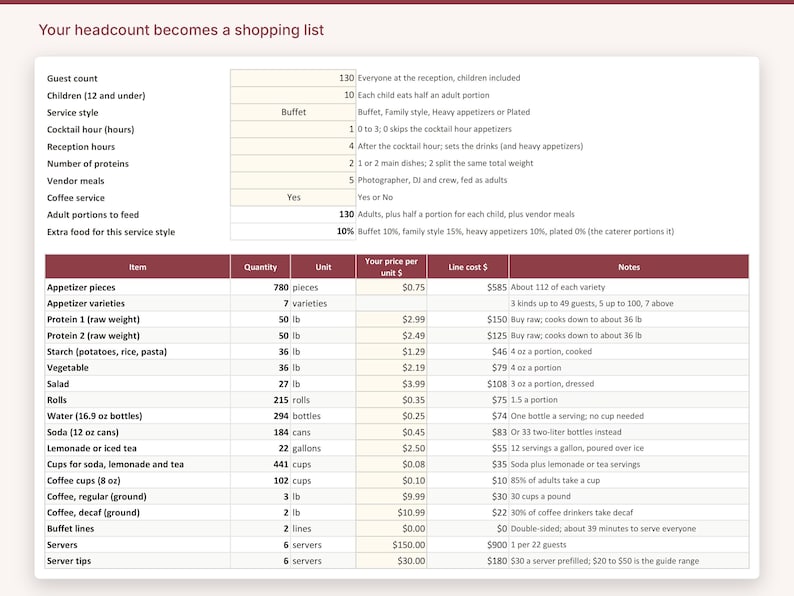Edit the Salad price $3.99
Viewport: 794px width, 596px height.
391,384
